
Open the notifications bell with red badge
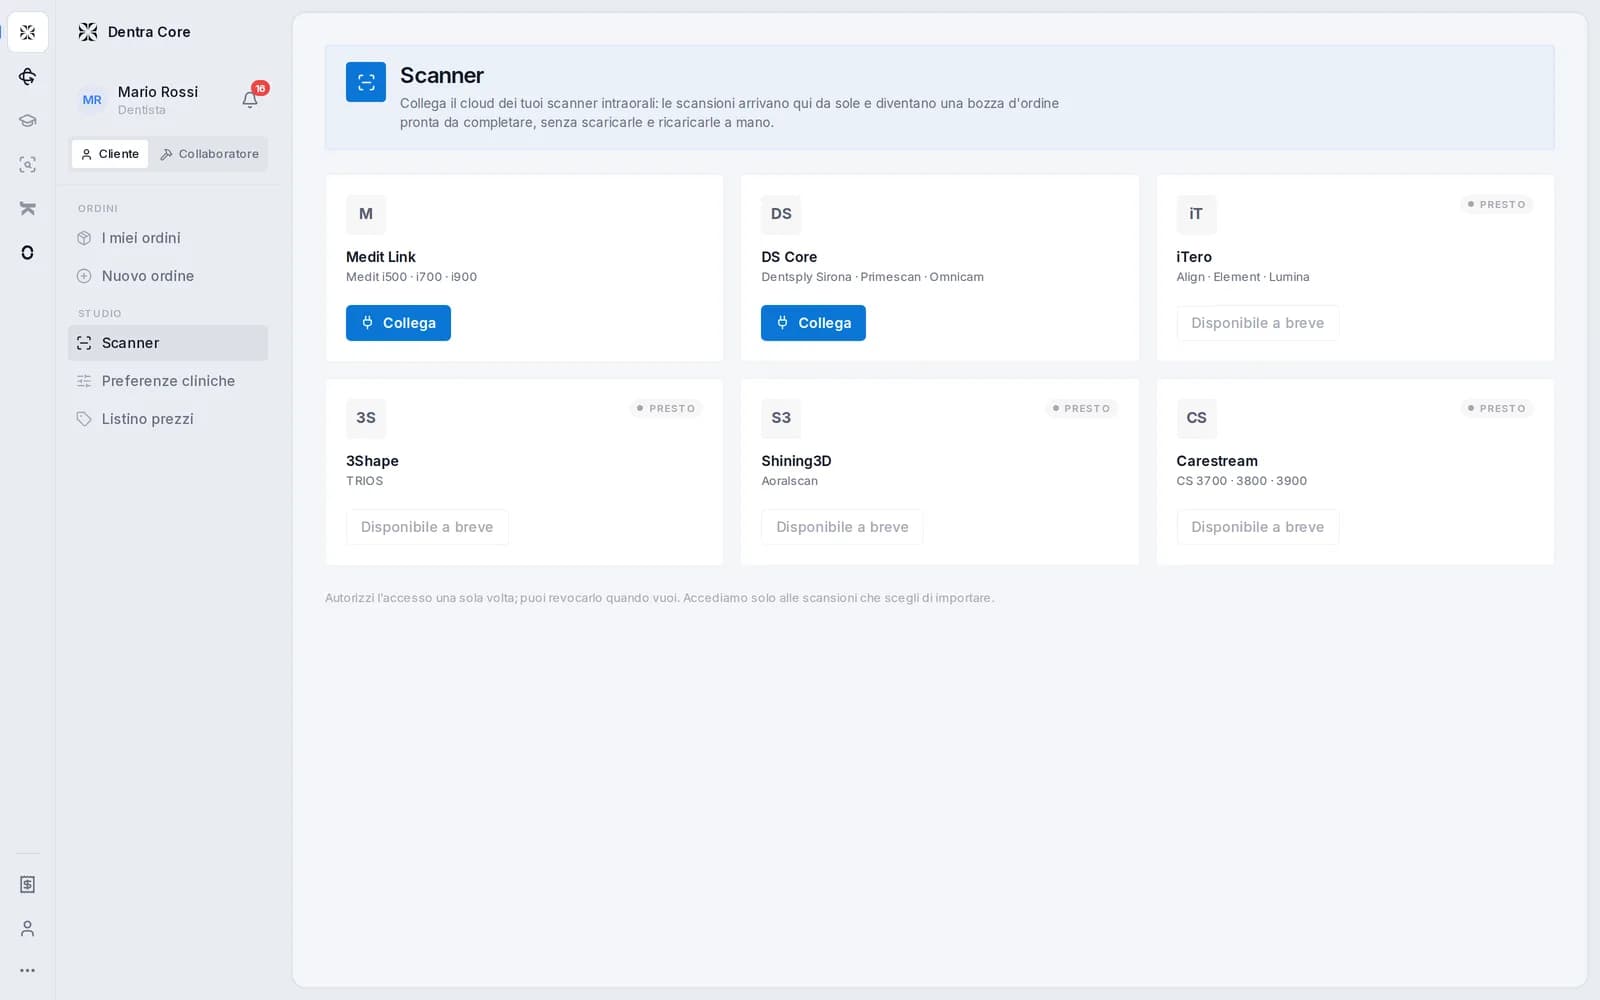click(251, 99)
